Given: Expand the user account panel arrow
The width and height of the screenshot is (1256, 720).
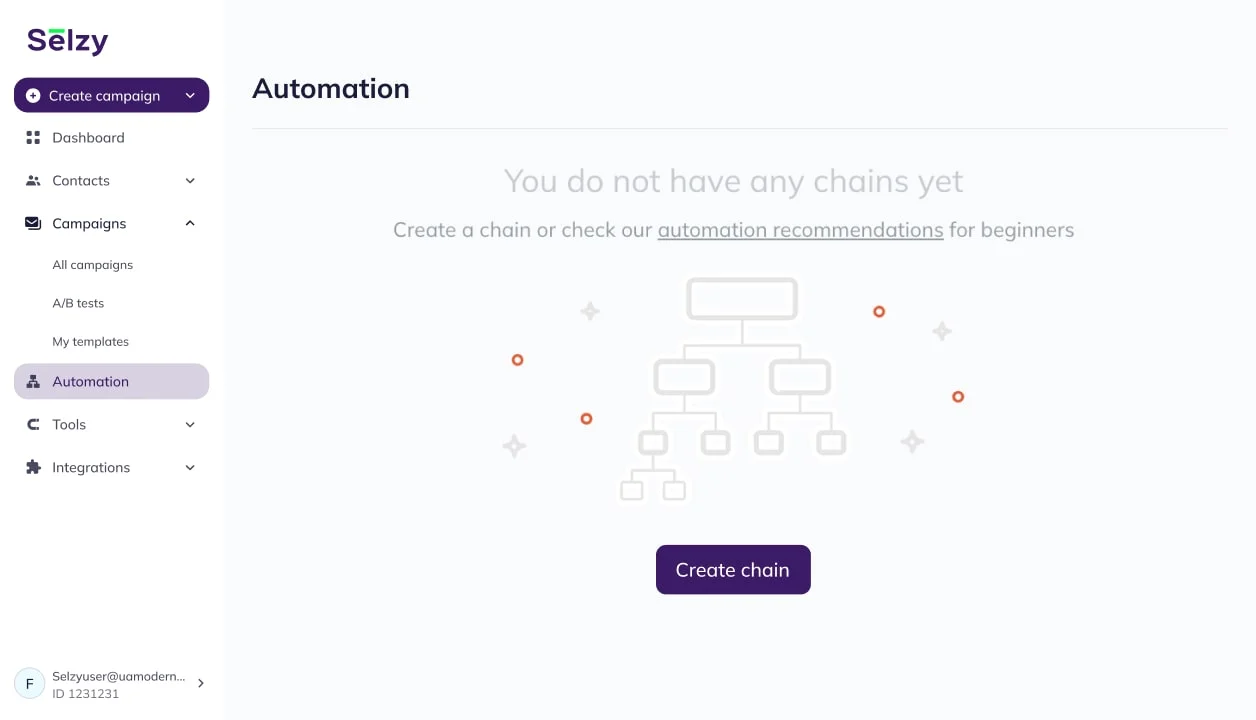Looking at the screenshot, I should coord(200,682).
